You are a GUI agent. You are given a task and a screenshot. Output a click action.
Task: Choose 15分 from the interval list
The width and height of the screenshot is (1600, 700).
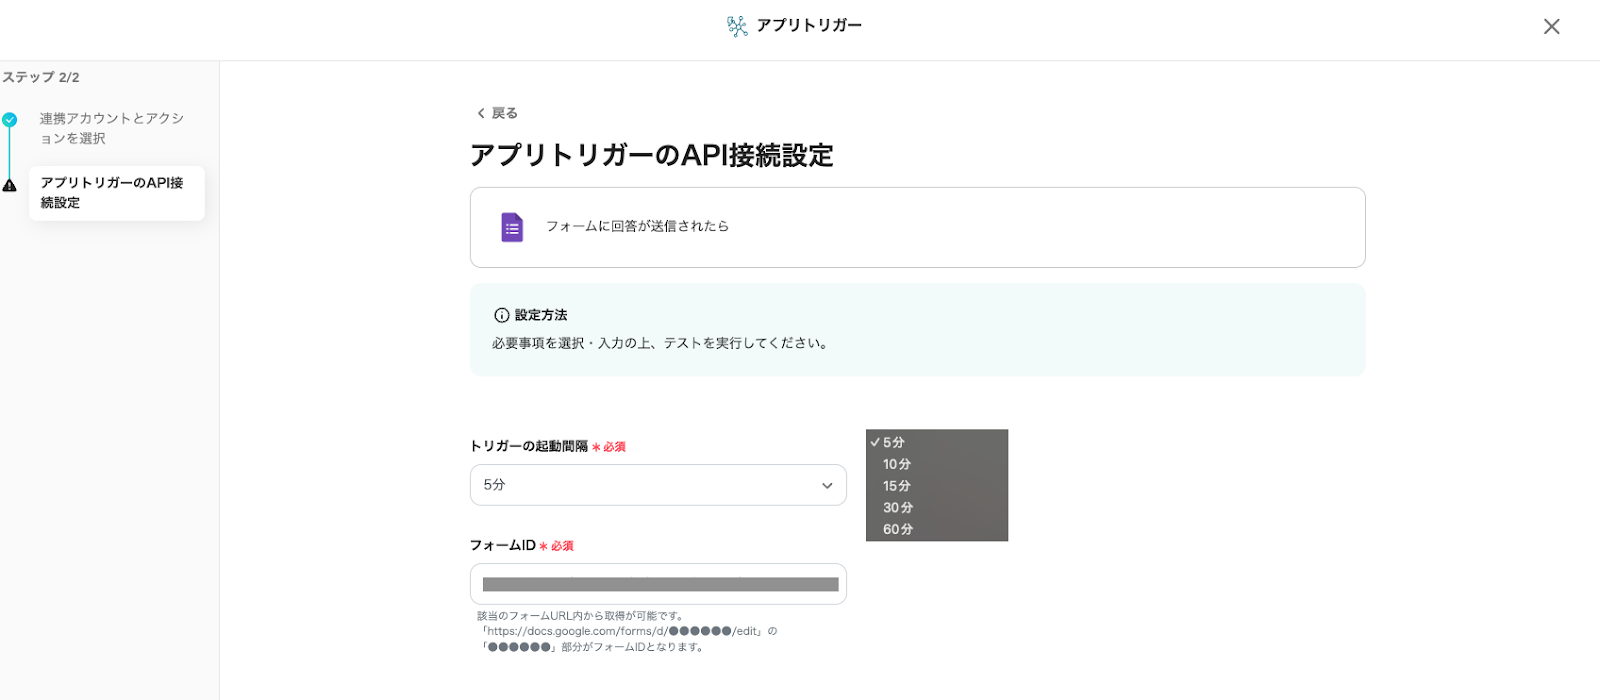coord(936,486)
